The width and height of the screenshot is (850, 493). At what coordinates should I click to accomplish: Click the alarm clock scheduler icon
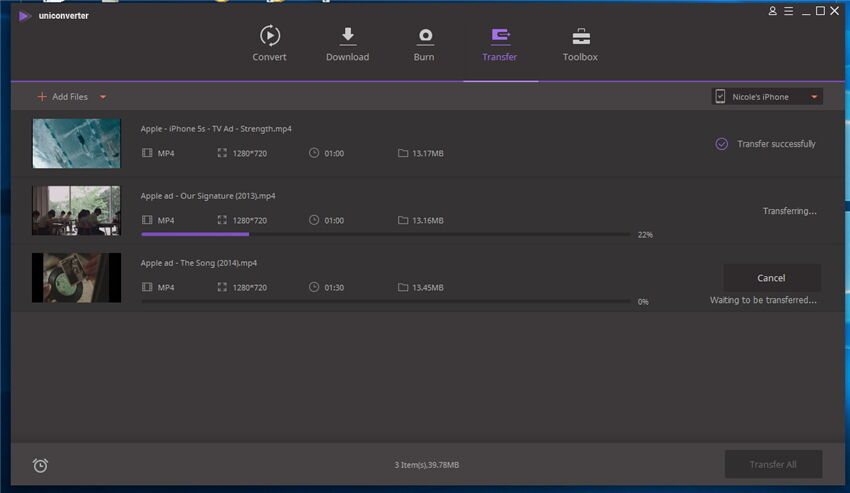coord(40,465)
